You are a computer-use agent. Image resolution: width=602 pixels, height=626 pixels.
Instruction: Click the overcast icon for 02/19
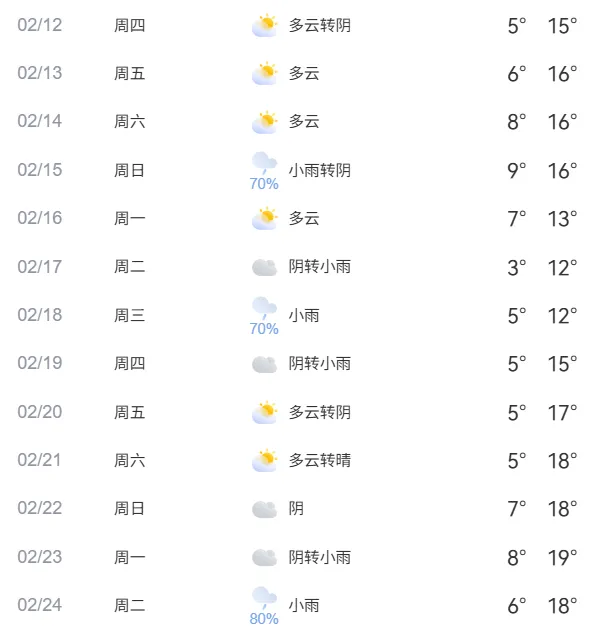coord(264,364)
